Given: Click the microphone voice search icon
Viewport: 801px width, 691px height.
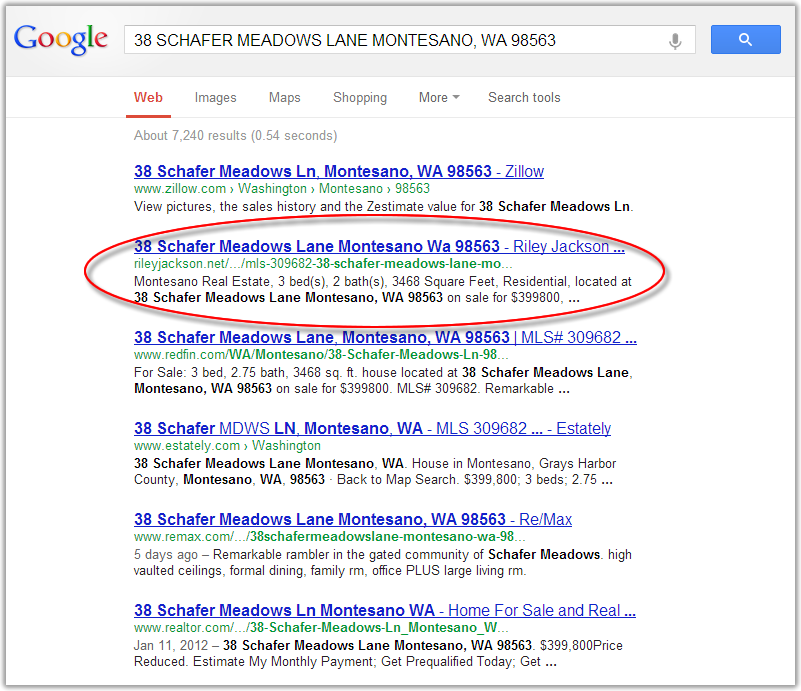Looking at the screenshot, I should tap(675, 41).
